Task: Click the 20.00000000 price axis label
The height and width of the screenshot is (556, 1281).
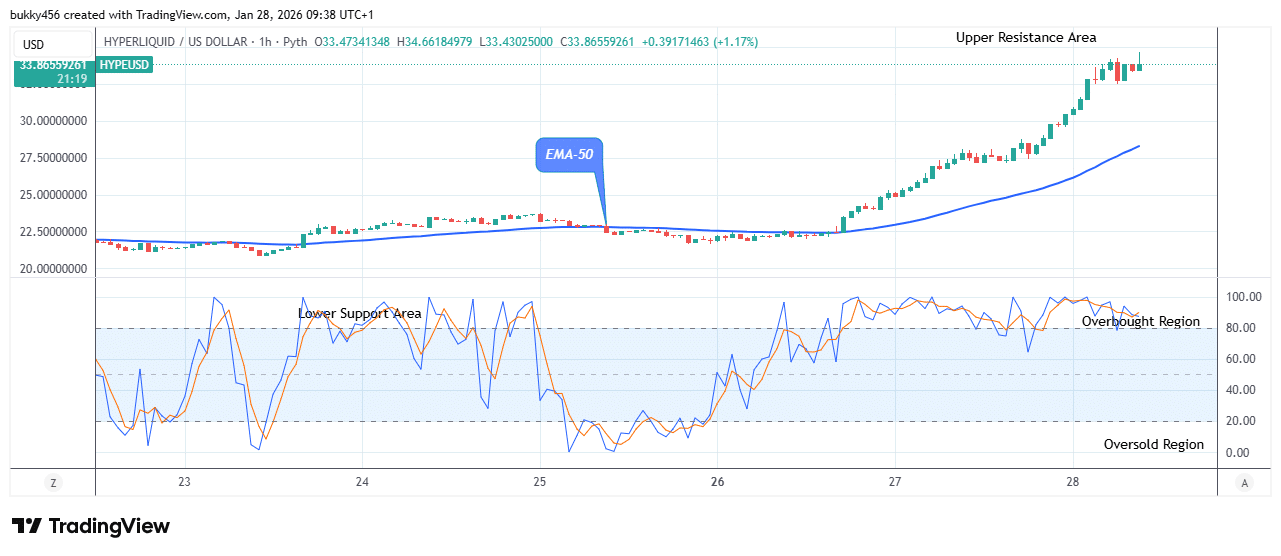Action: point(52,269)
